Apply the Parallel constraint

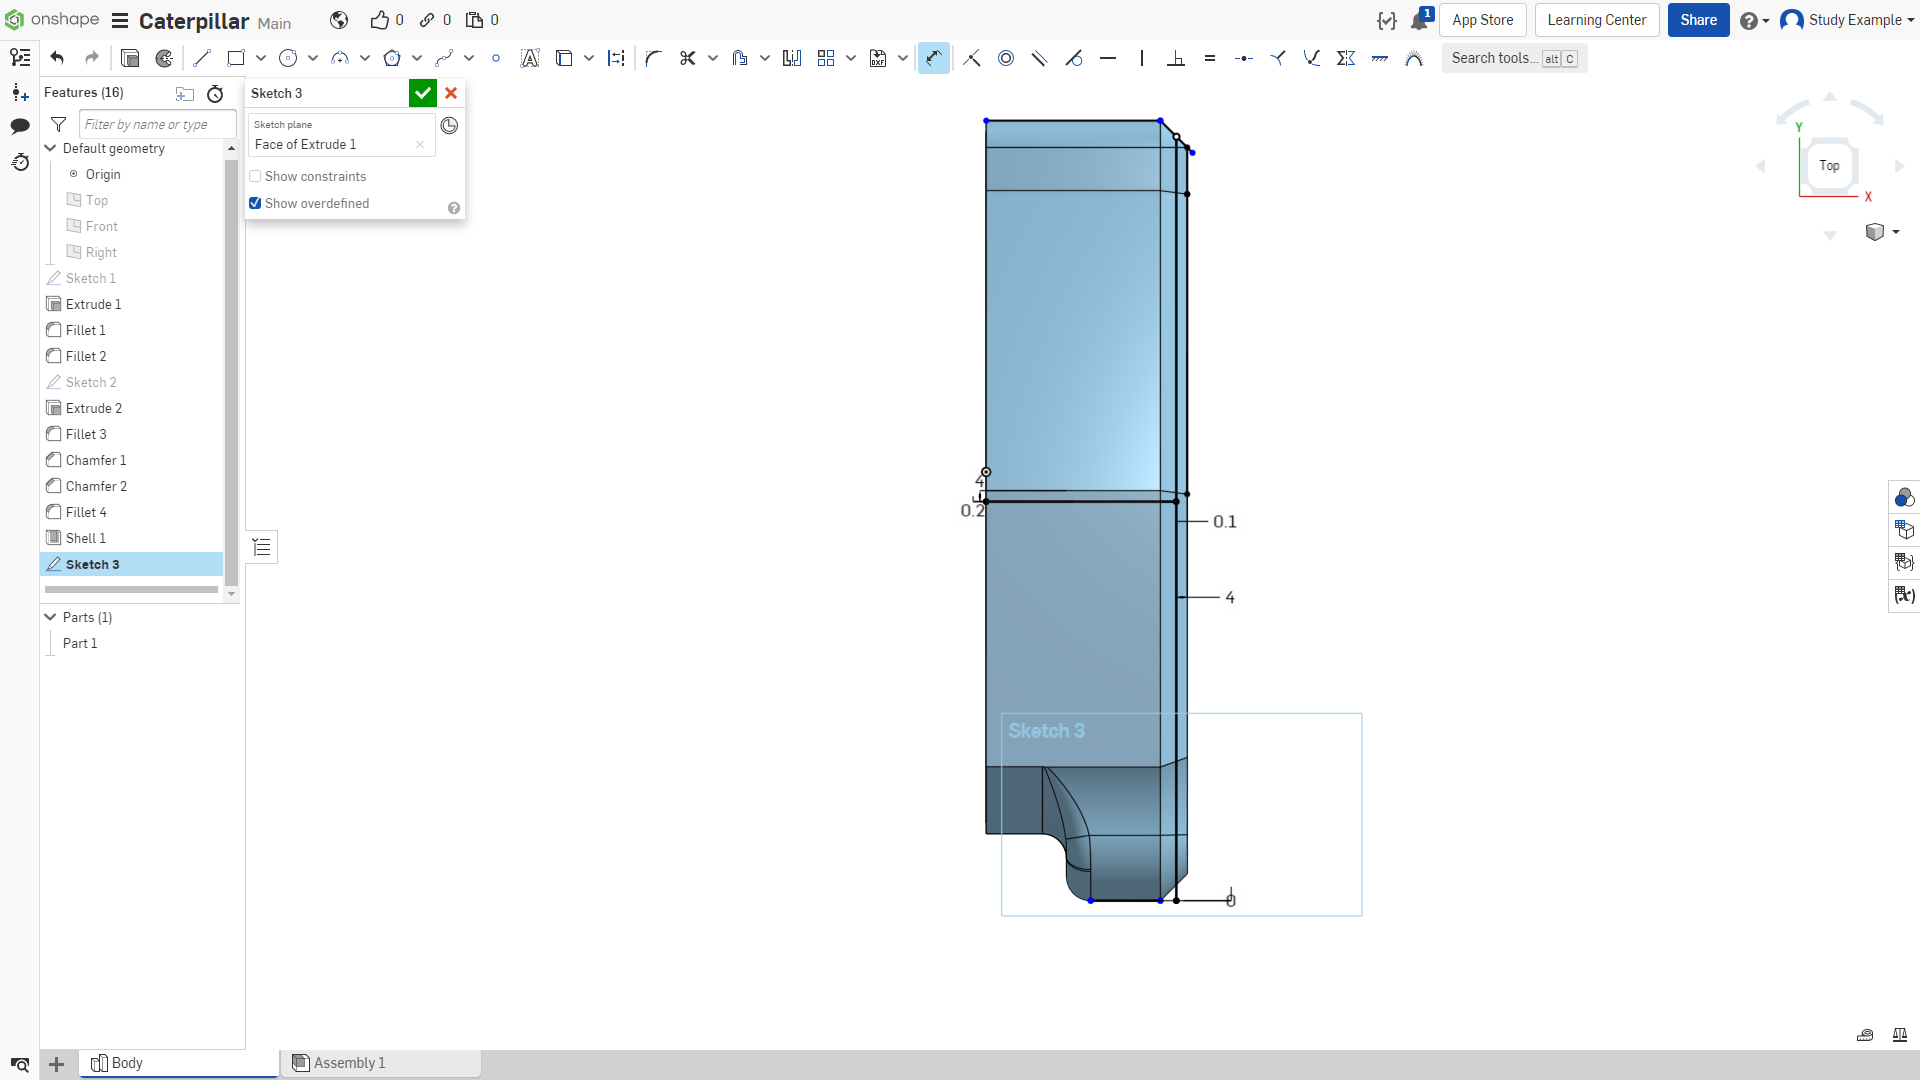click(x=1040, y=58)
